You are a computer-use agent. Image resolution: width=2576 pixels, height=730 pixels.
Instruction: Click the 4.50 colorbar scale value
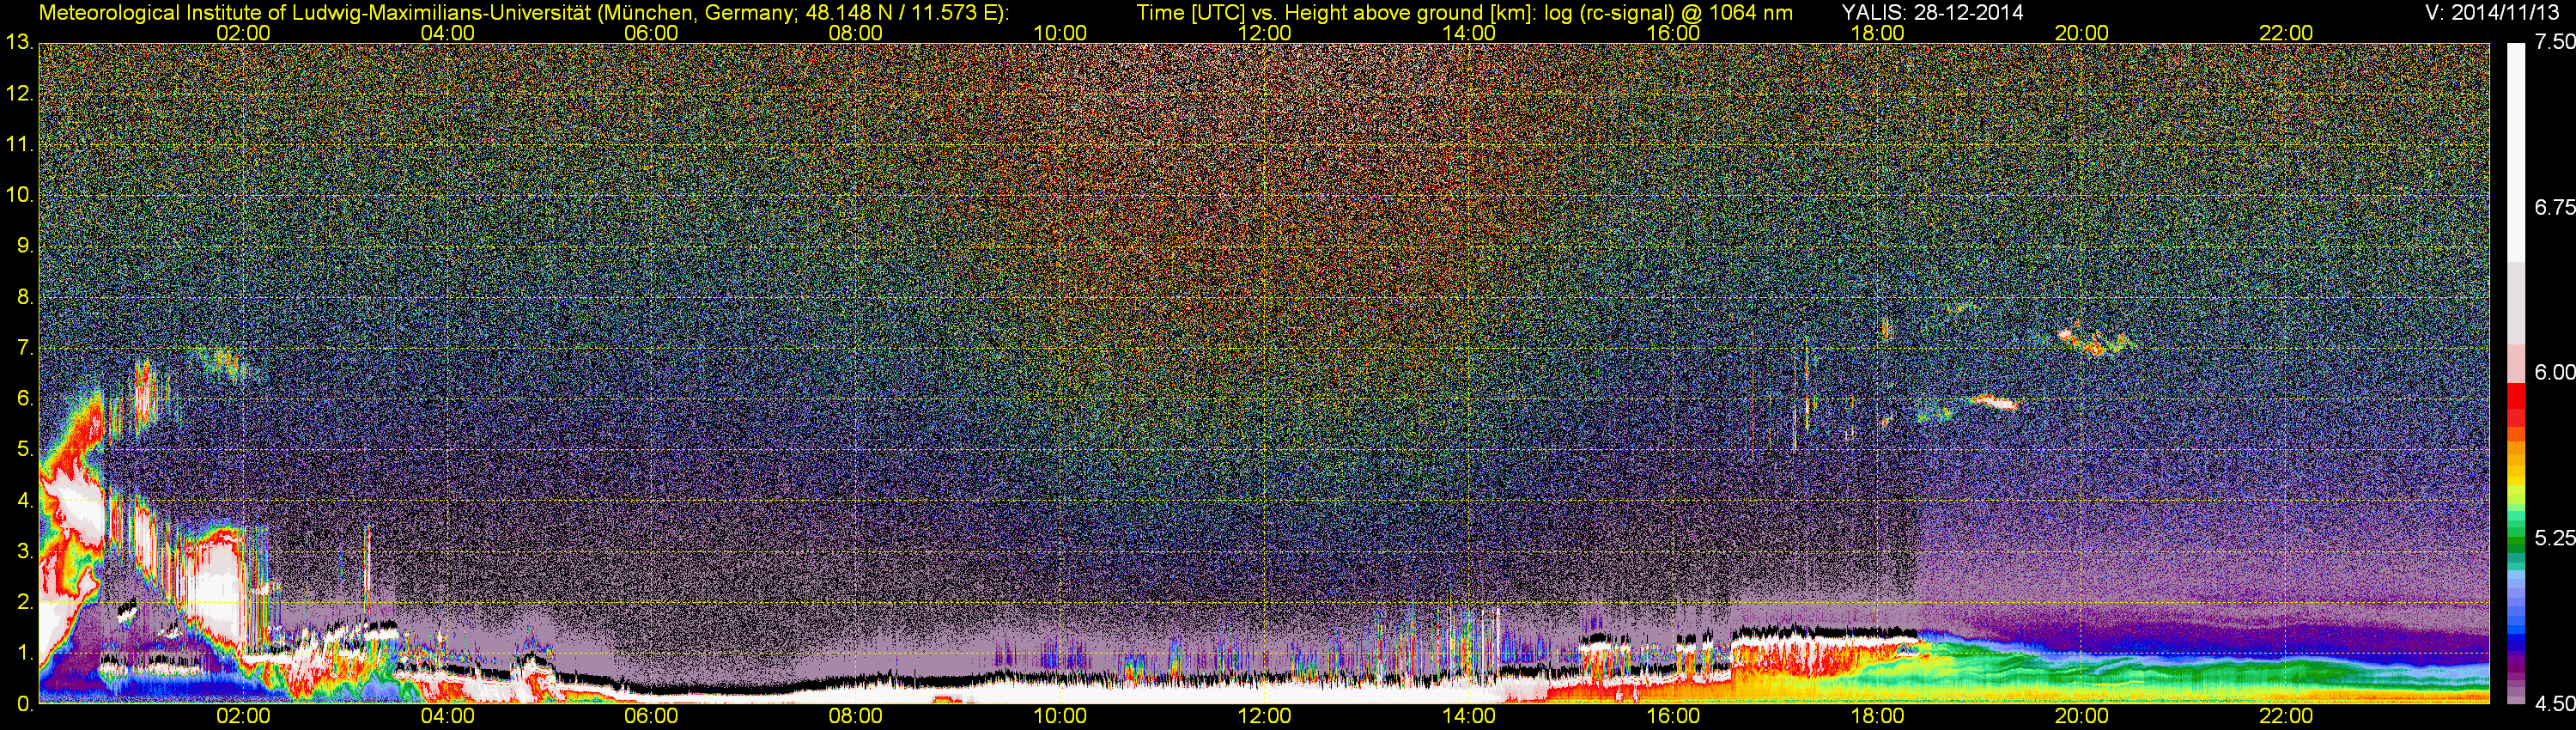tap(2554, 704)
